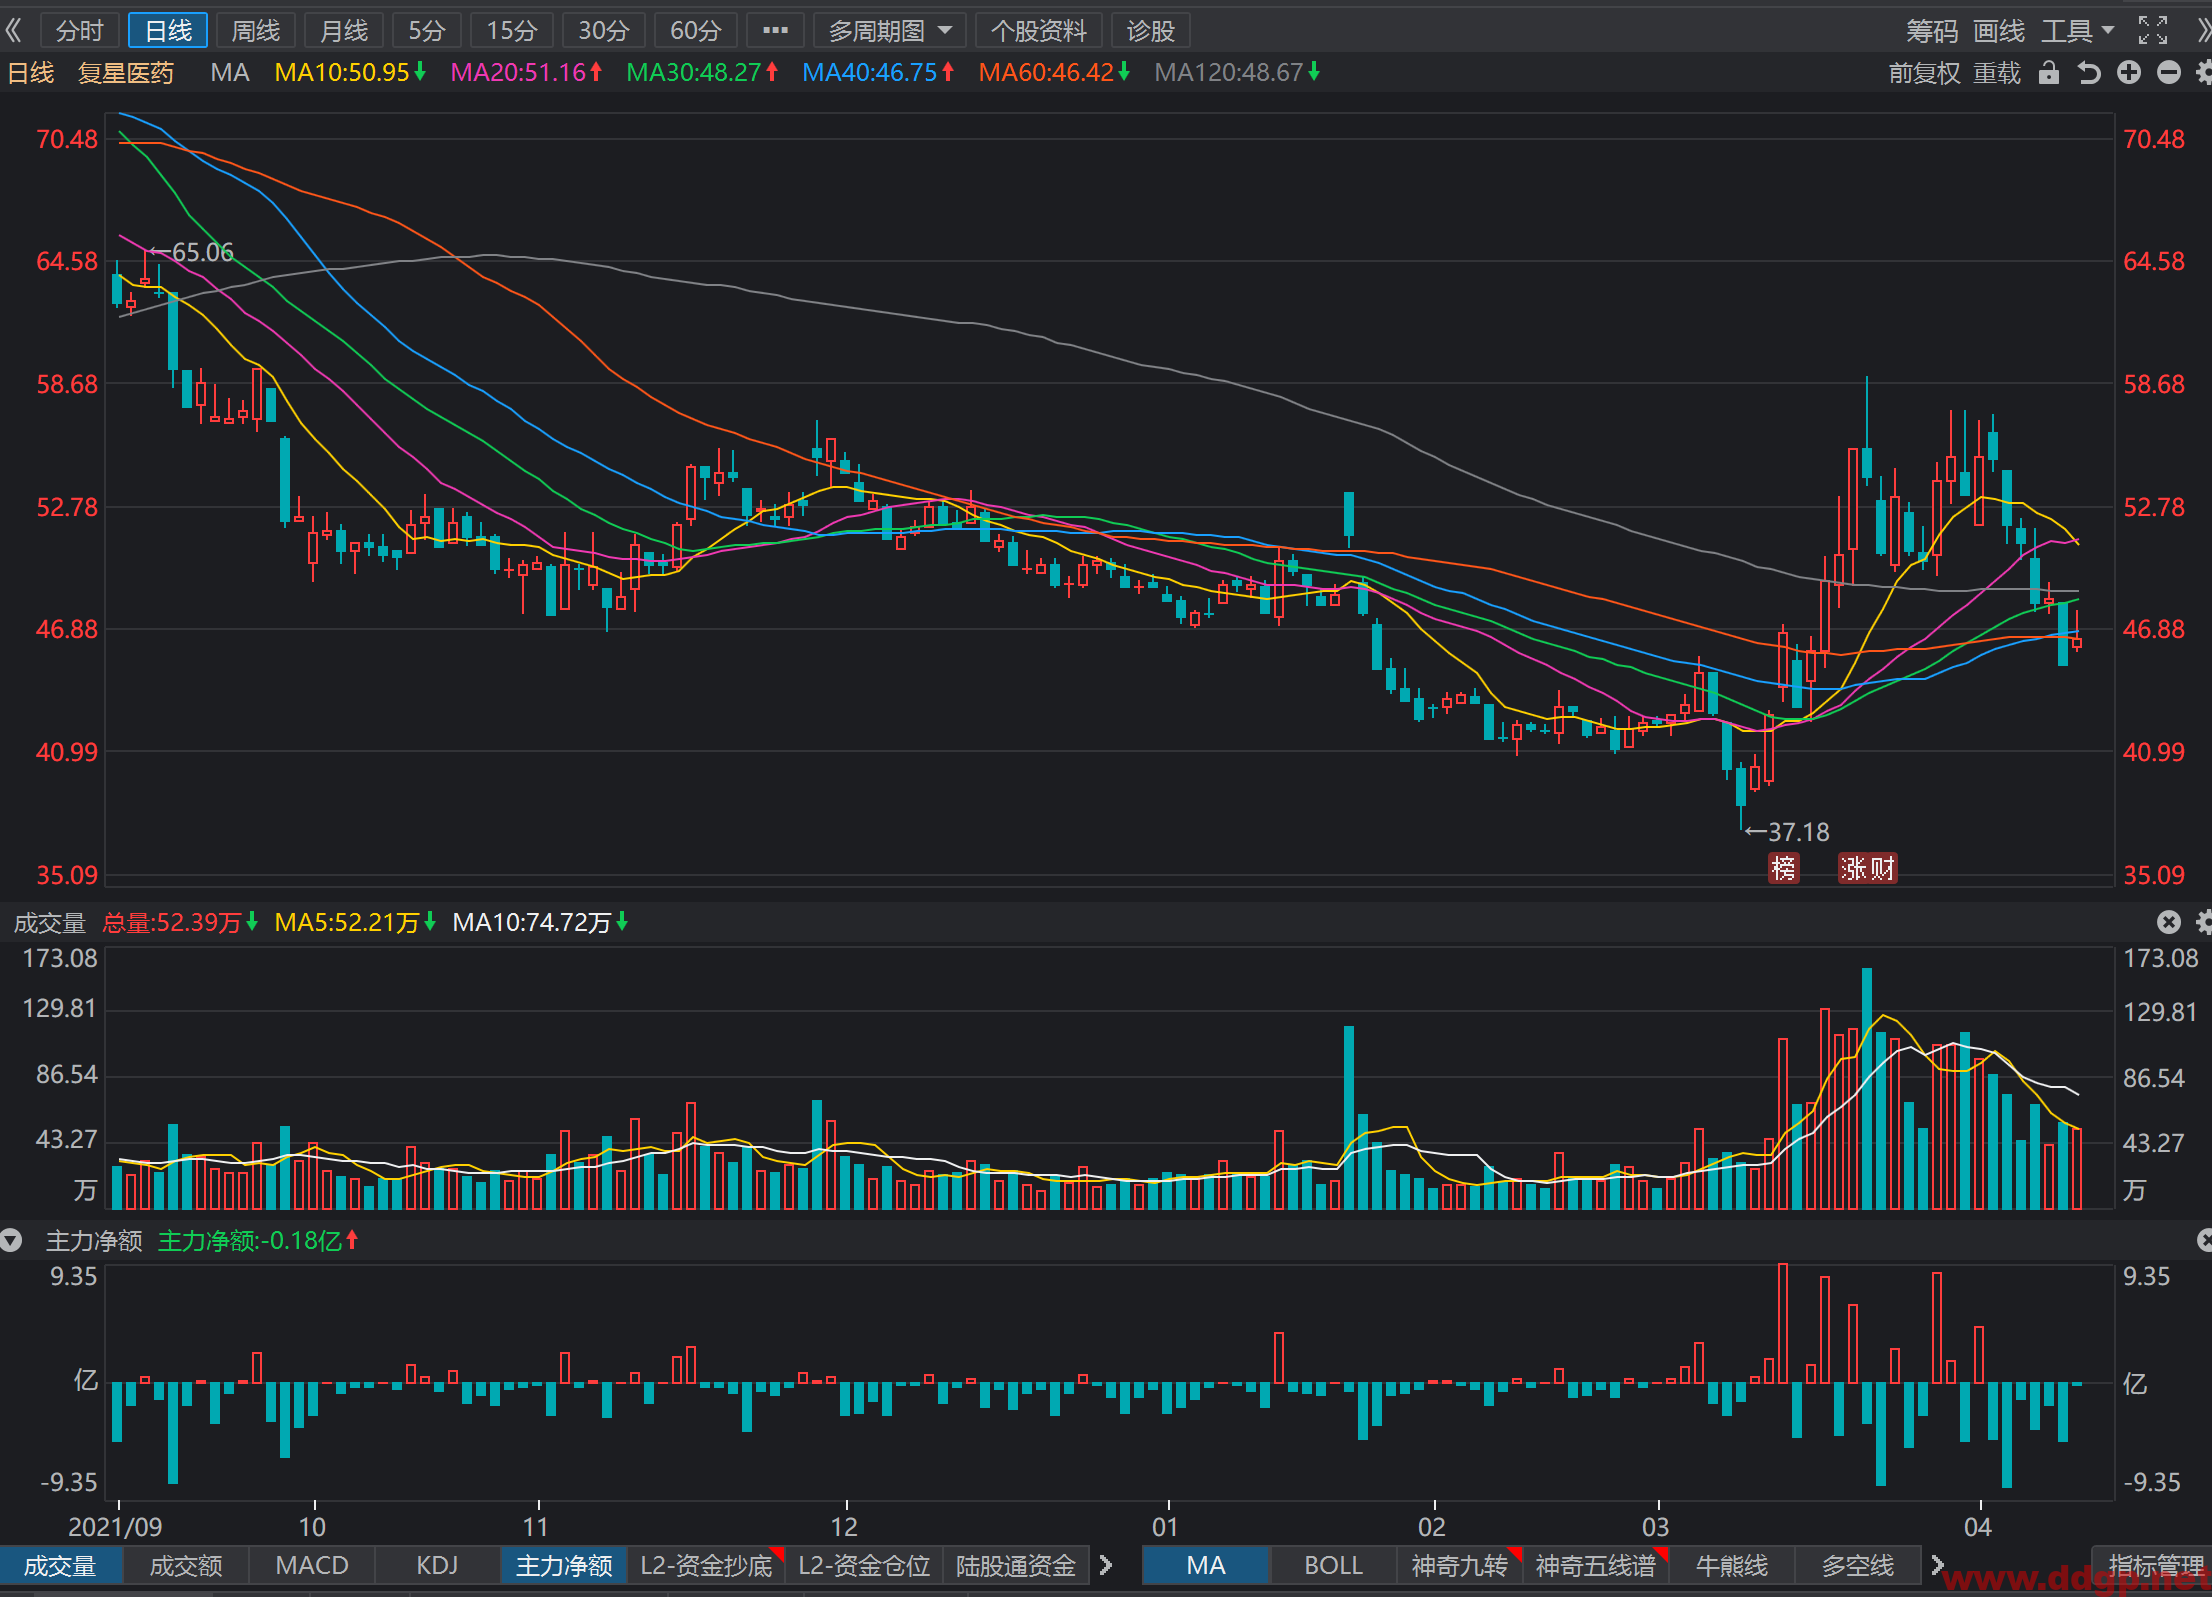Zoom out with the minus icon
Viewport: 2212px width, 1597px height.
(2169, 73)
